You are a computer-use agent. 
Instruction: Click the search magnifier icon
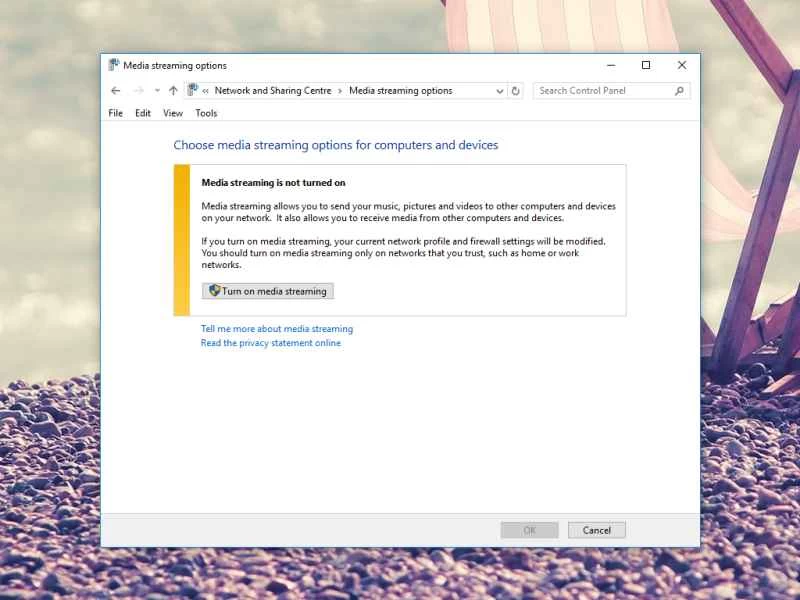679,90
